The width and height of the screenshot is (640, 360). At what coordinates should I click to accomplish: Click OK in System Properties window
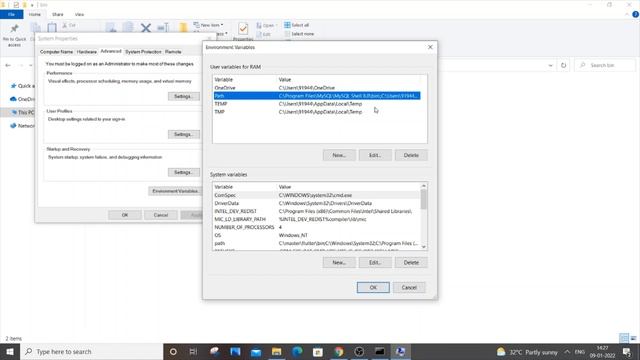point(125,215)
